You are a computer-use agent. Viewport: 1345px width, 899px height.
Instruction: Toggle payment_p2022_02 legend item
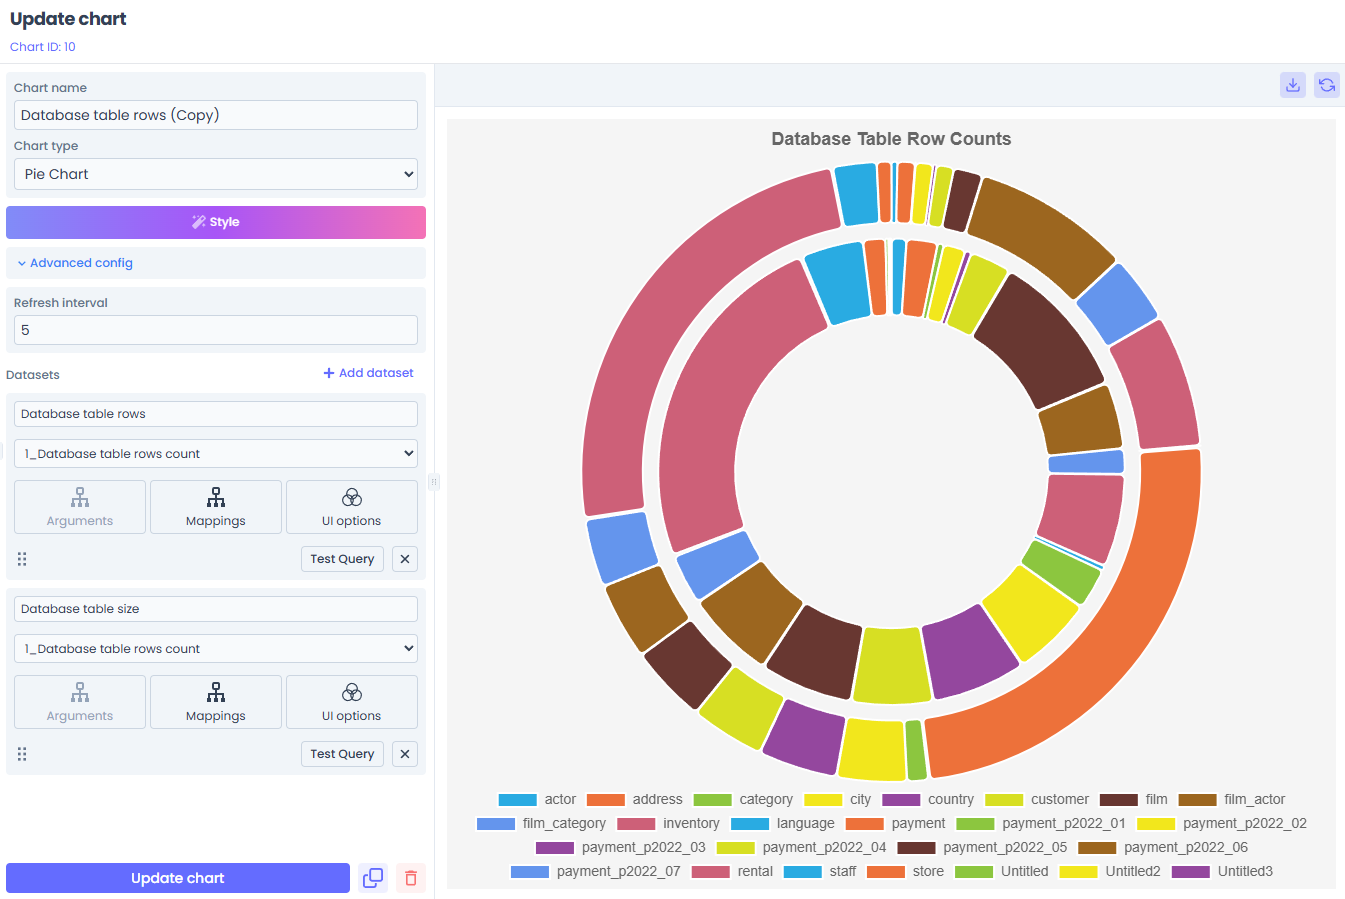click(x=1221, y=823)
